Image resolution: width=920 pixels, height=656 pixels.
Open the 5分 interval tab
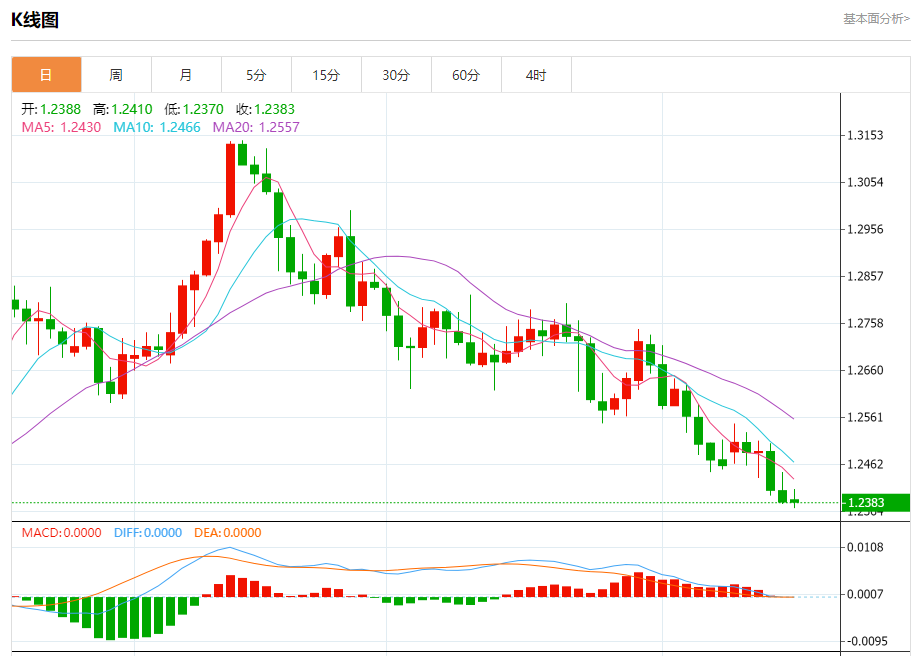(256, 75)
